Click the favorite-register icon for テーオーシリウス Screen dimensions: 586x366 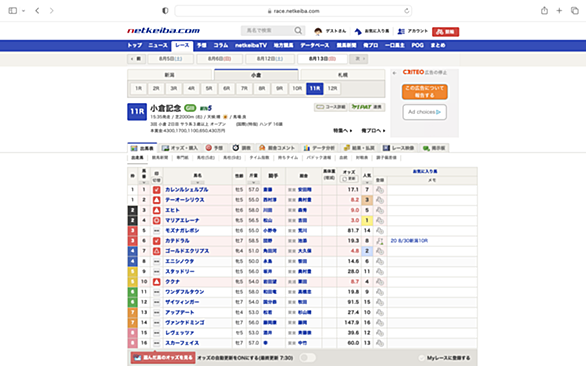380,200
